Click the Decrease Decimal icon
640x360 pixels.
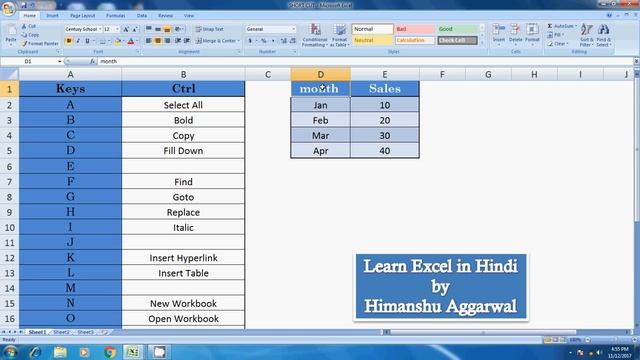coord(293,41)
